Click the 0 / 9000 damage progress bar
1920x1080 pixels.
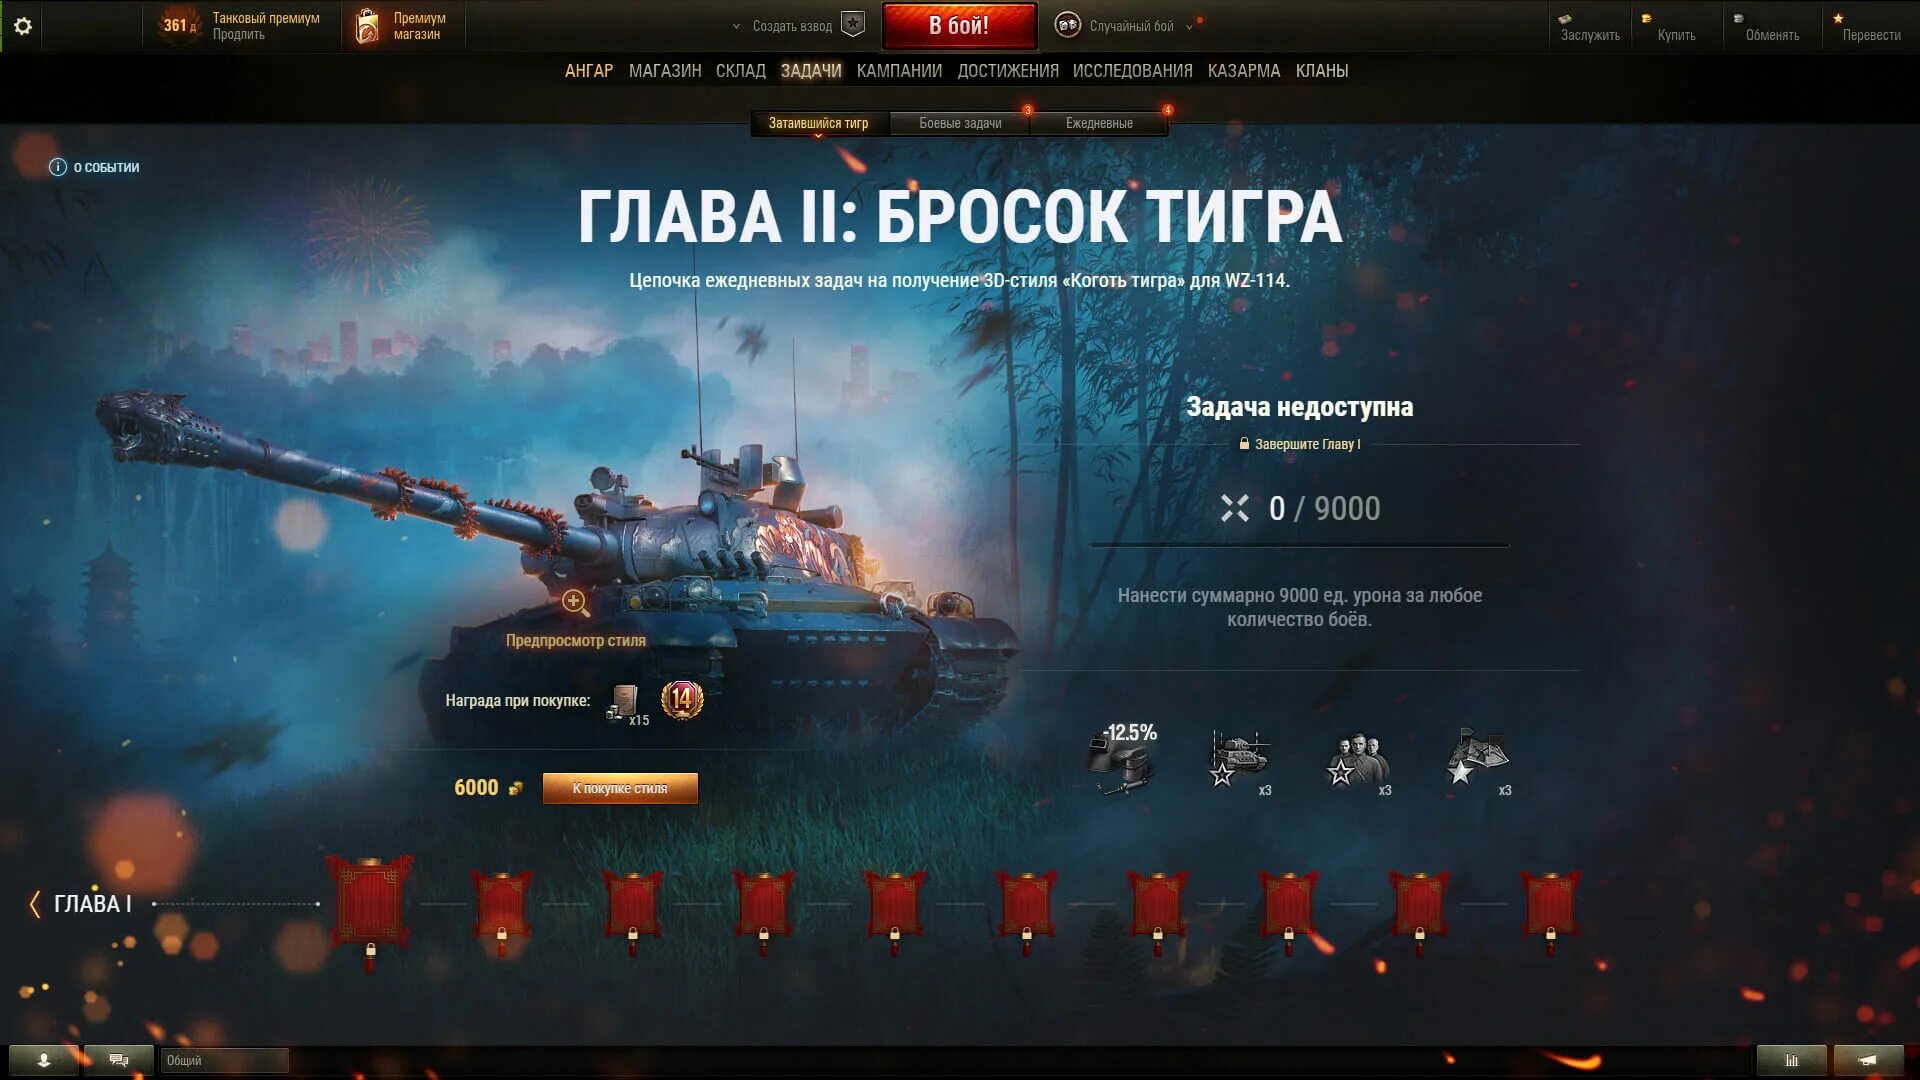[x=1299, y=545]
